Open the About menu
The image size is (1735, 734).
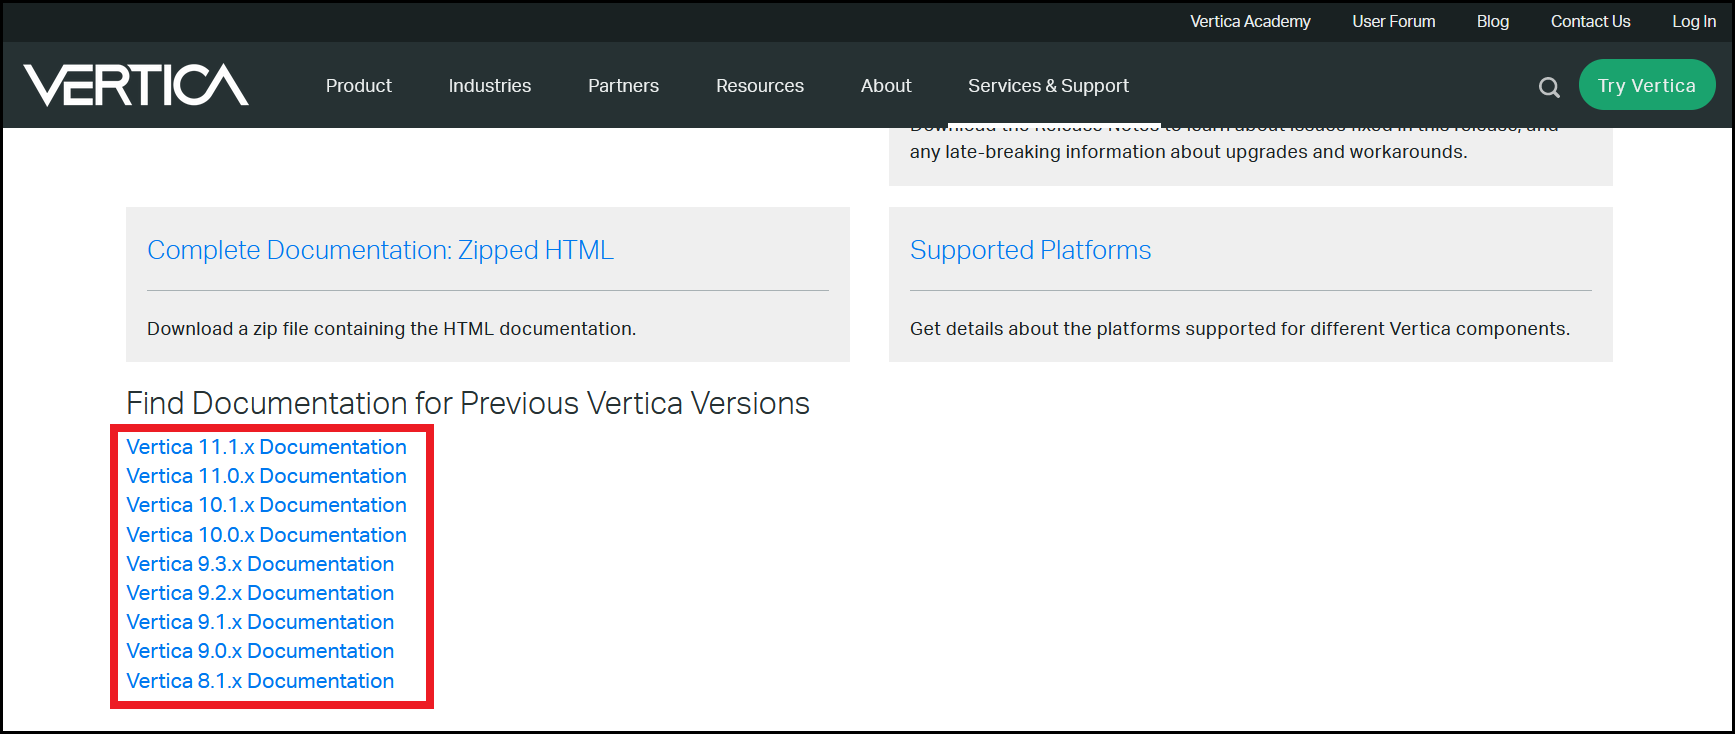[x=886, y=86]
